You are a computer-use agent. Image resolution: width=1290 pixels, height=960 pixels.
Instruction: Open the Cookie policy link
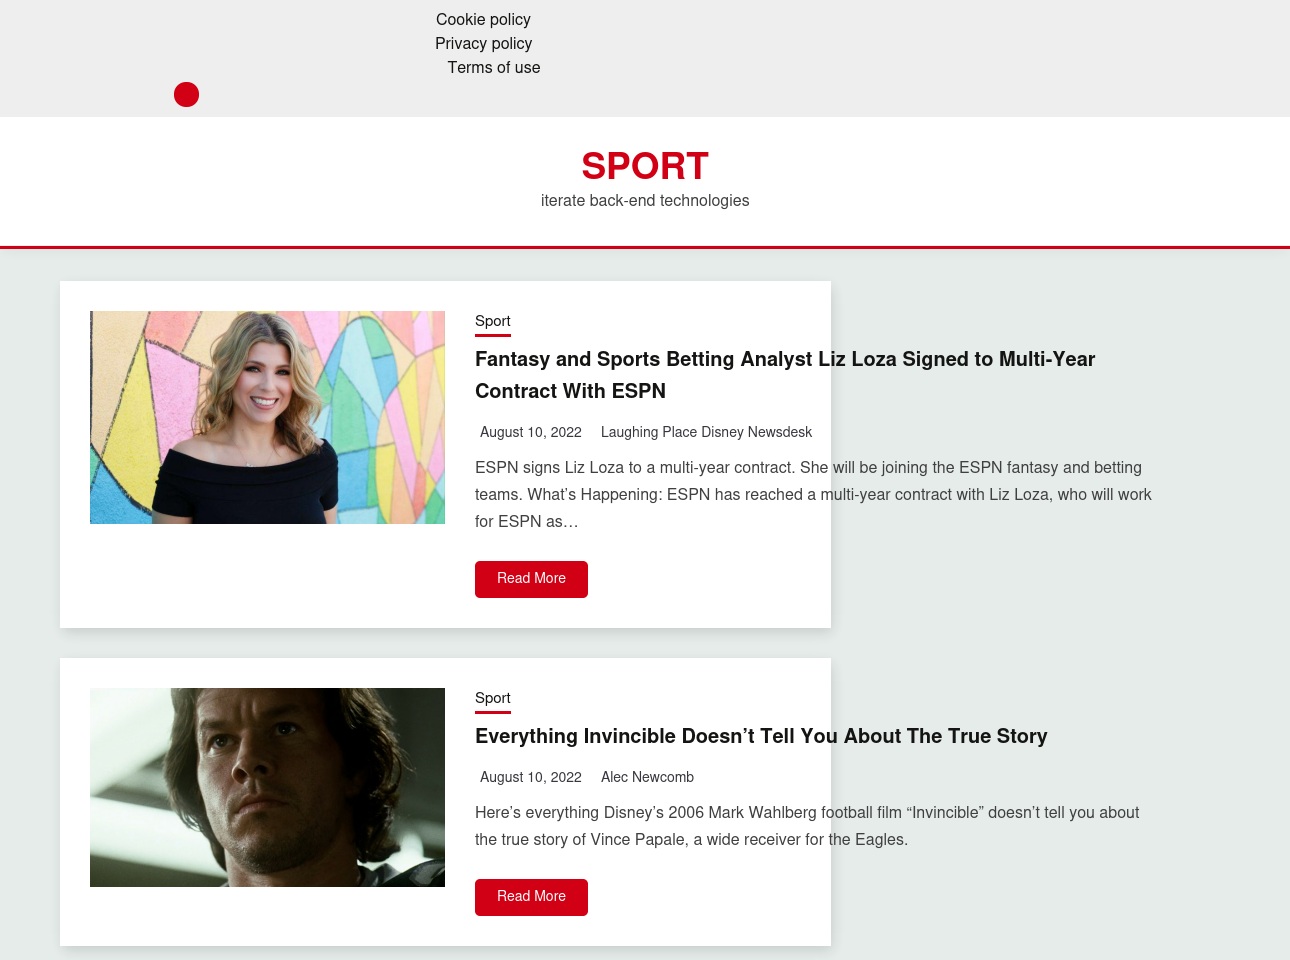point(483,20)
